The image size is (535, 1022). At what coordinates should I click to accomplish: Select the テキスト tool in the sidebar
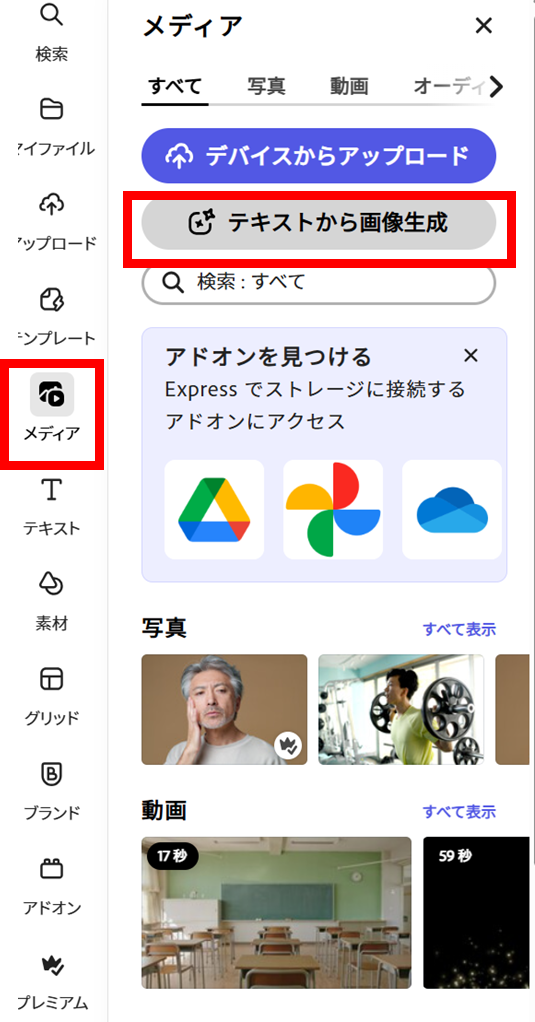51,506
